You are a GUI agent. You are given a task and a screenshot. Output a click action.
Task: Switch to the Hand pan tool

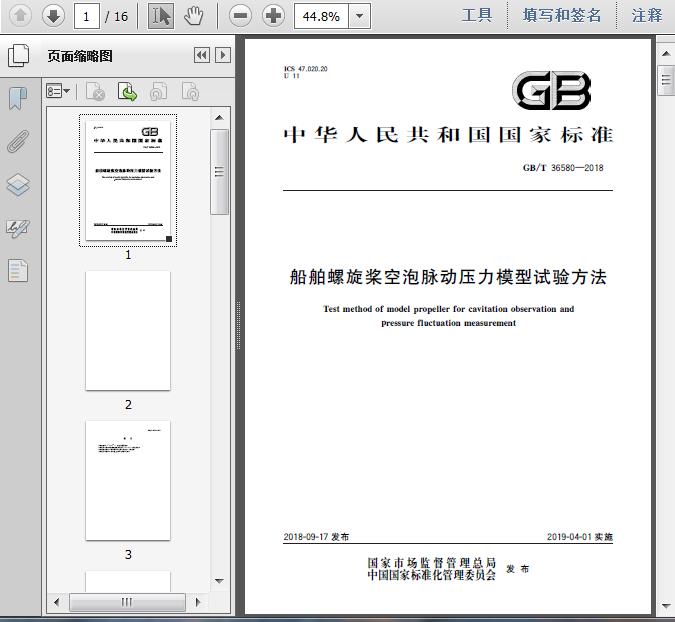193,15
